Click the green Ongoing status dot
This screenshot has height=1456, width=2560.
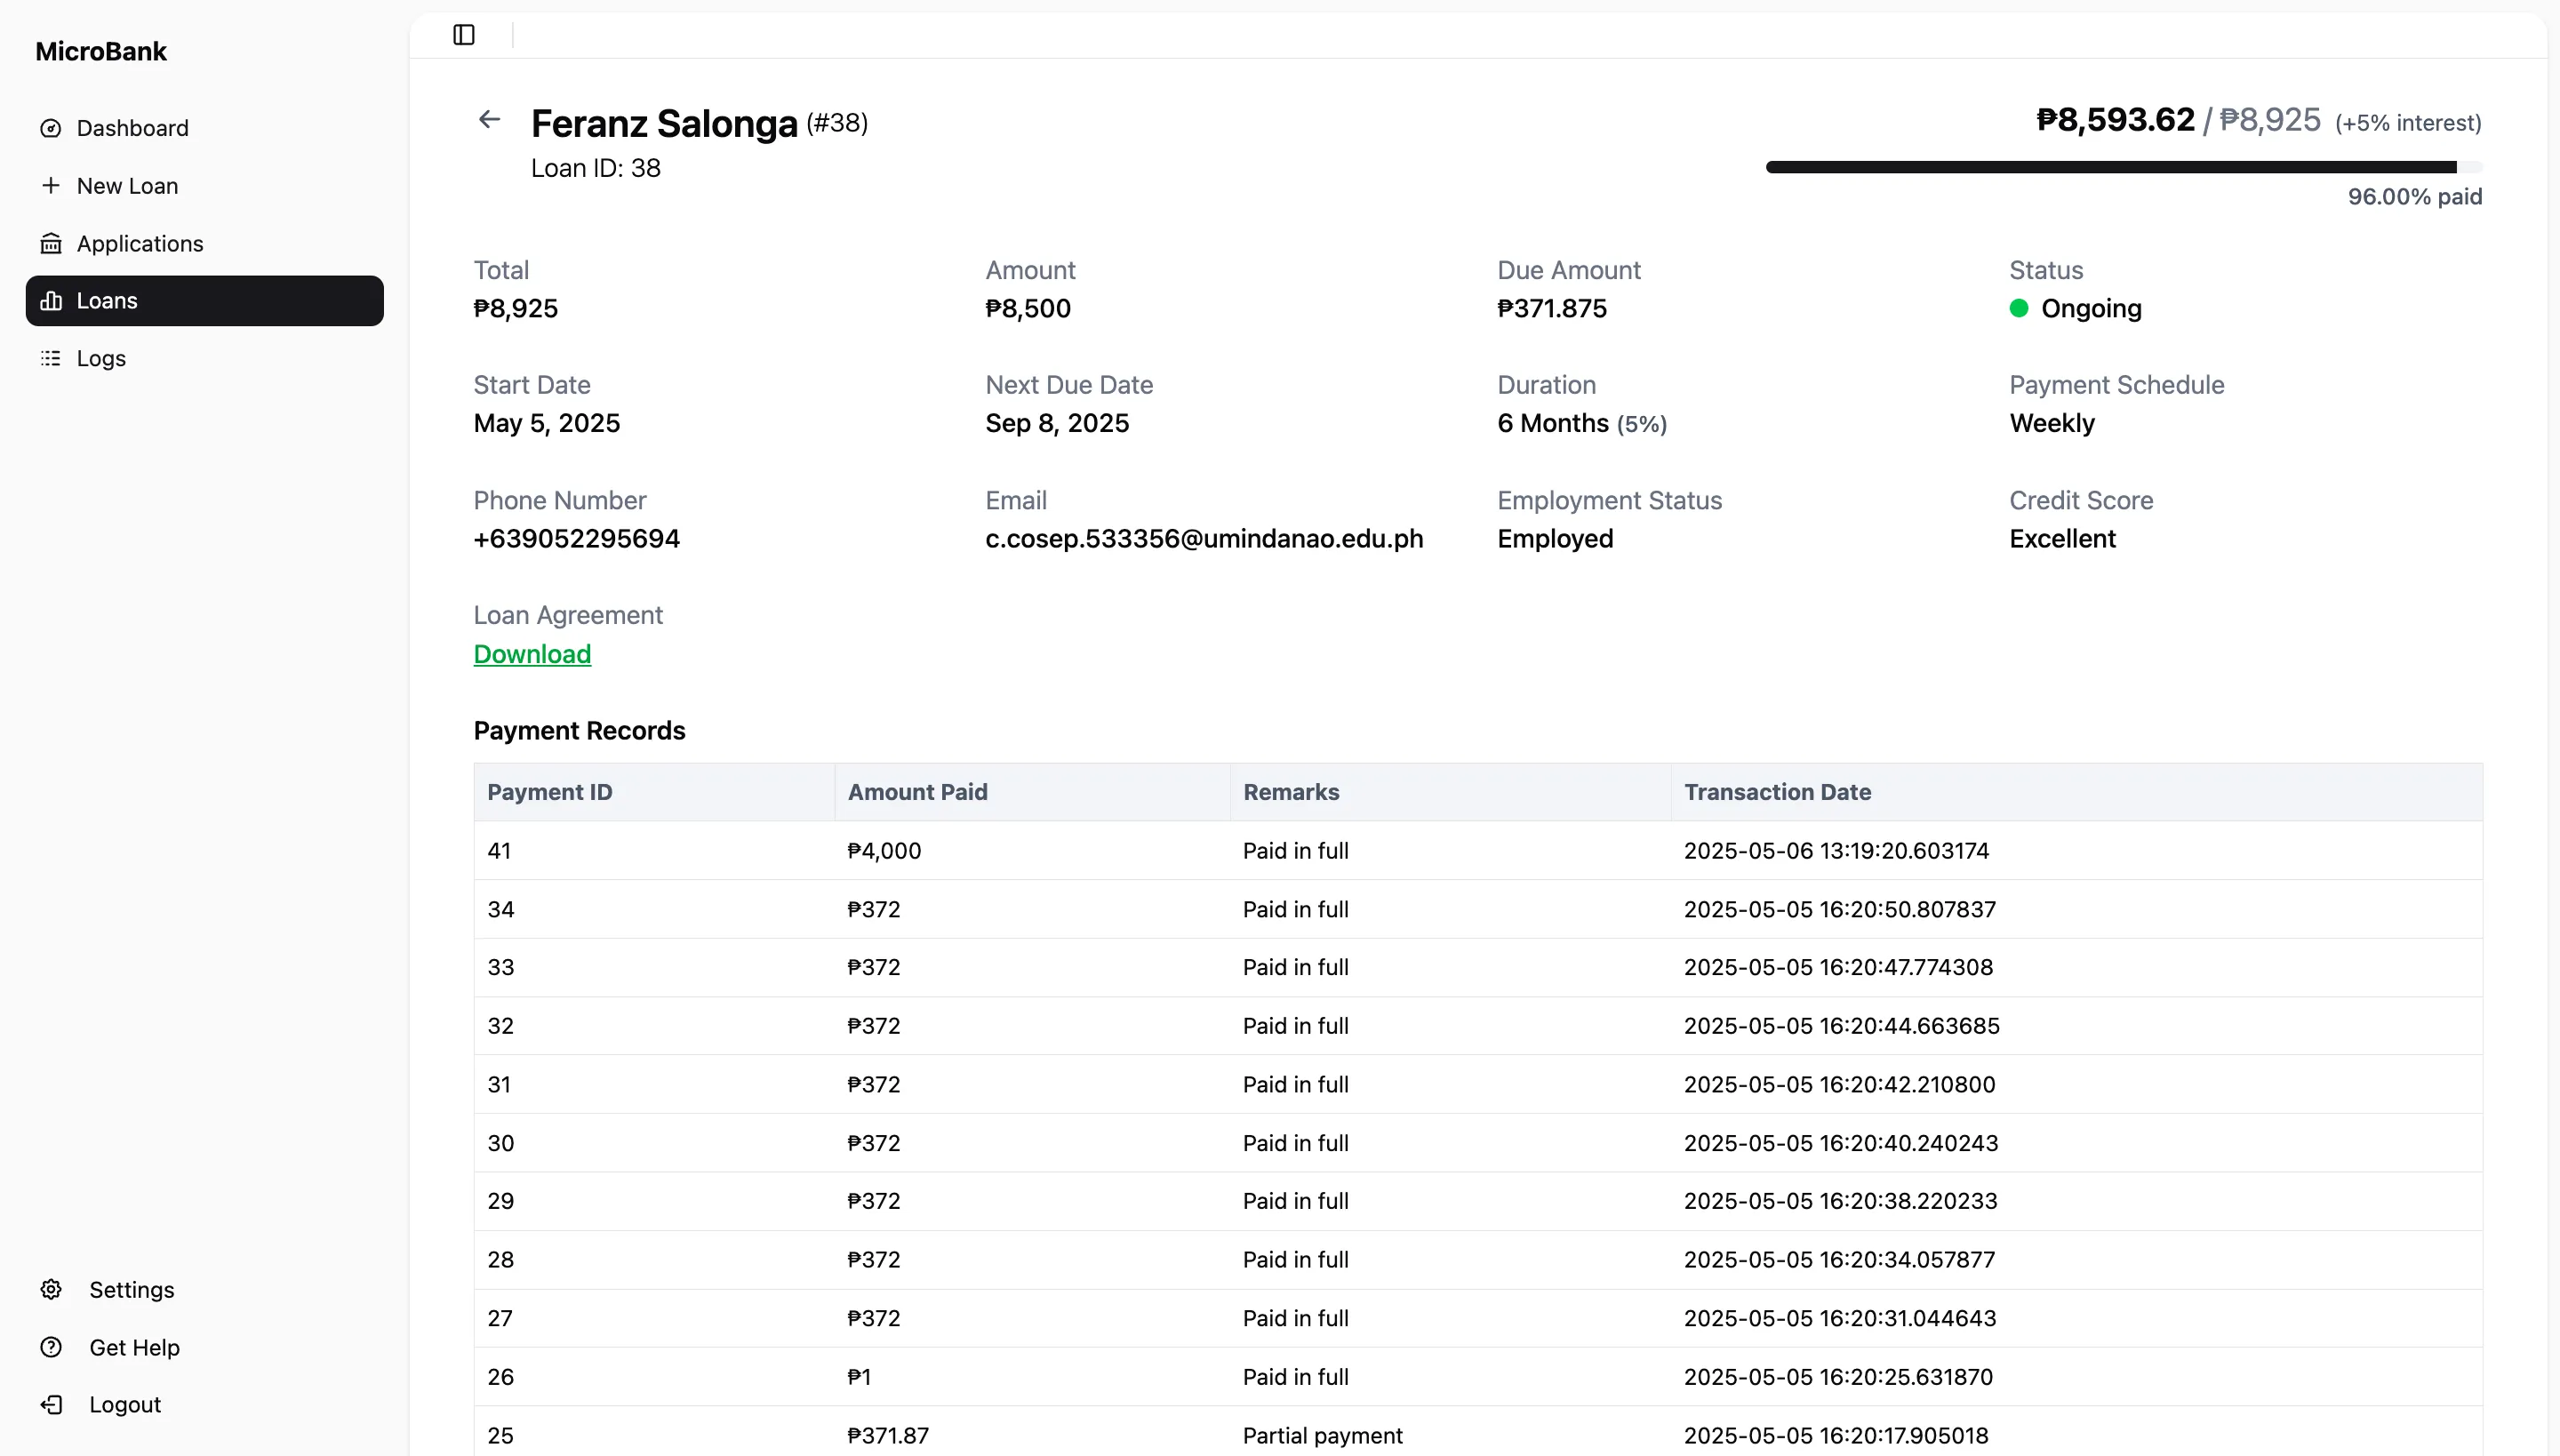coord(2019,308)
